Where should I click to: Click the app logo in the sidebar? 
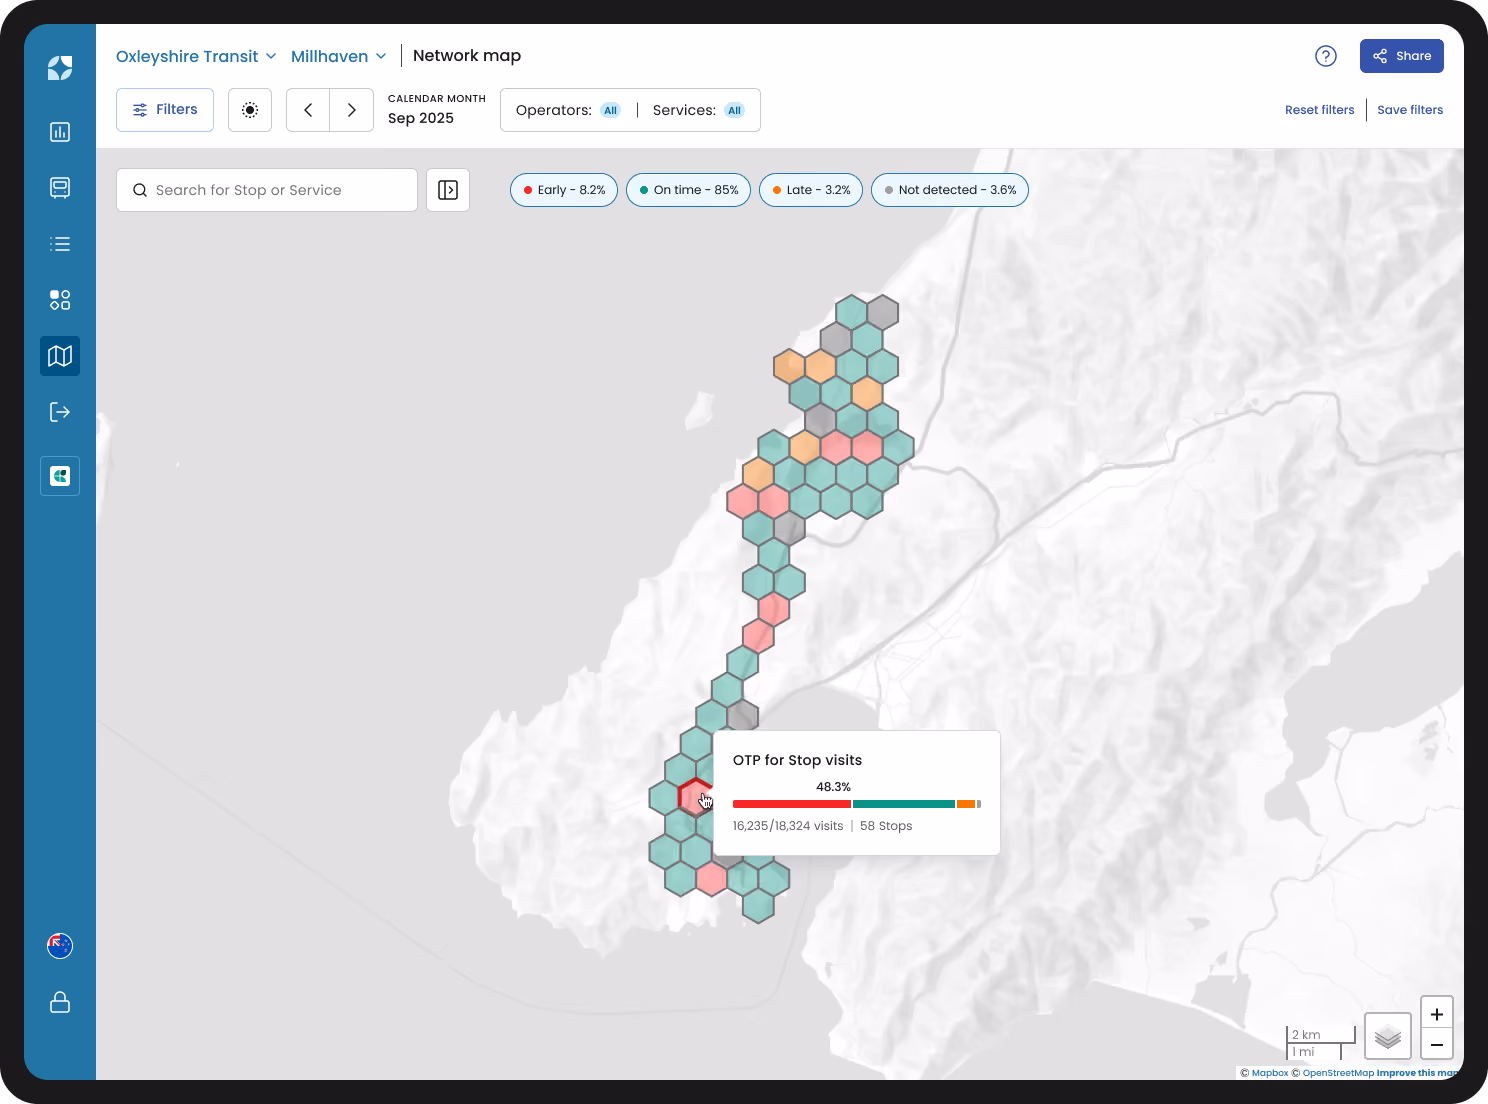coord(60,68)
